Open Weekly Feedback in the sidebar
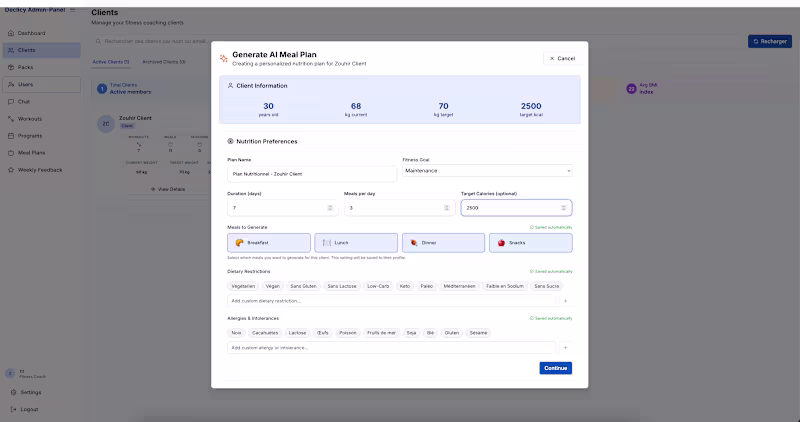 point(41,170)
